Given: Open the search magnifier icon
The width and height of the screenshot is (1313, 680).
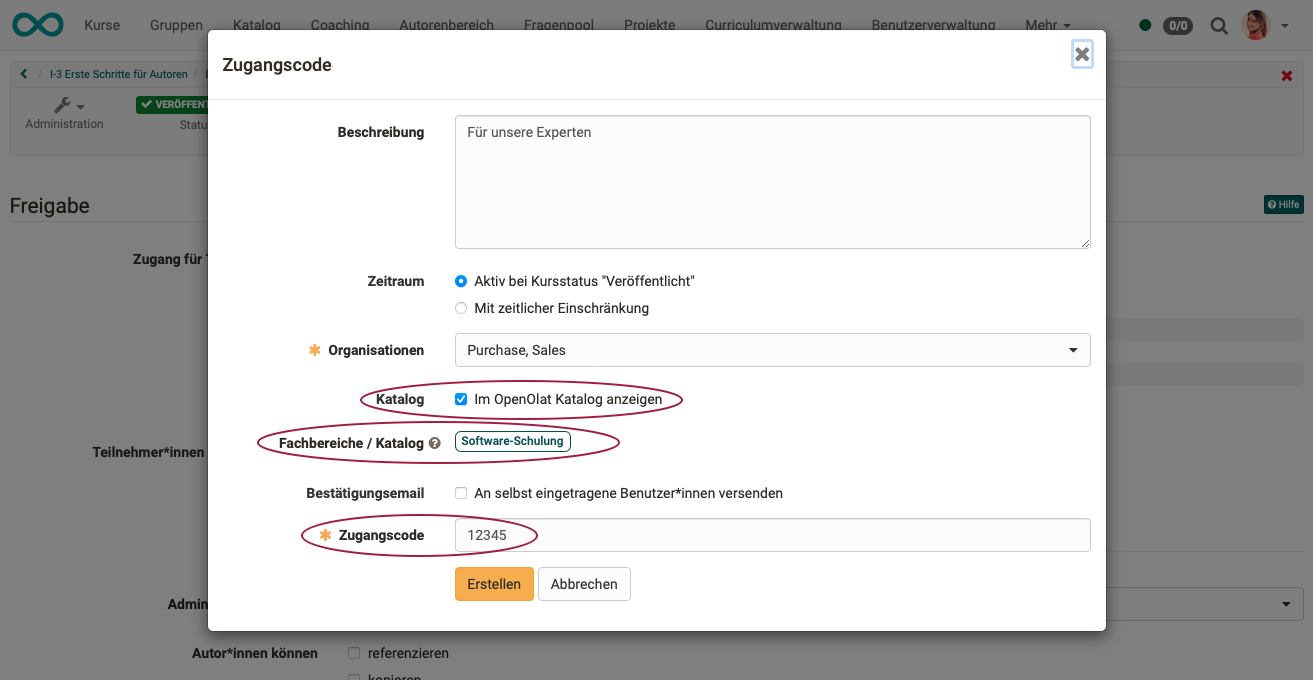Looking at the screenshot, I should click(x=1219, y=26).
